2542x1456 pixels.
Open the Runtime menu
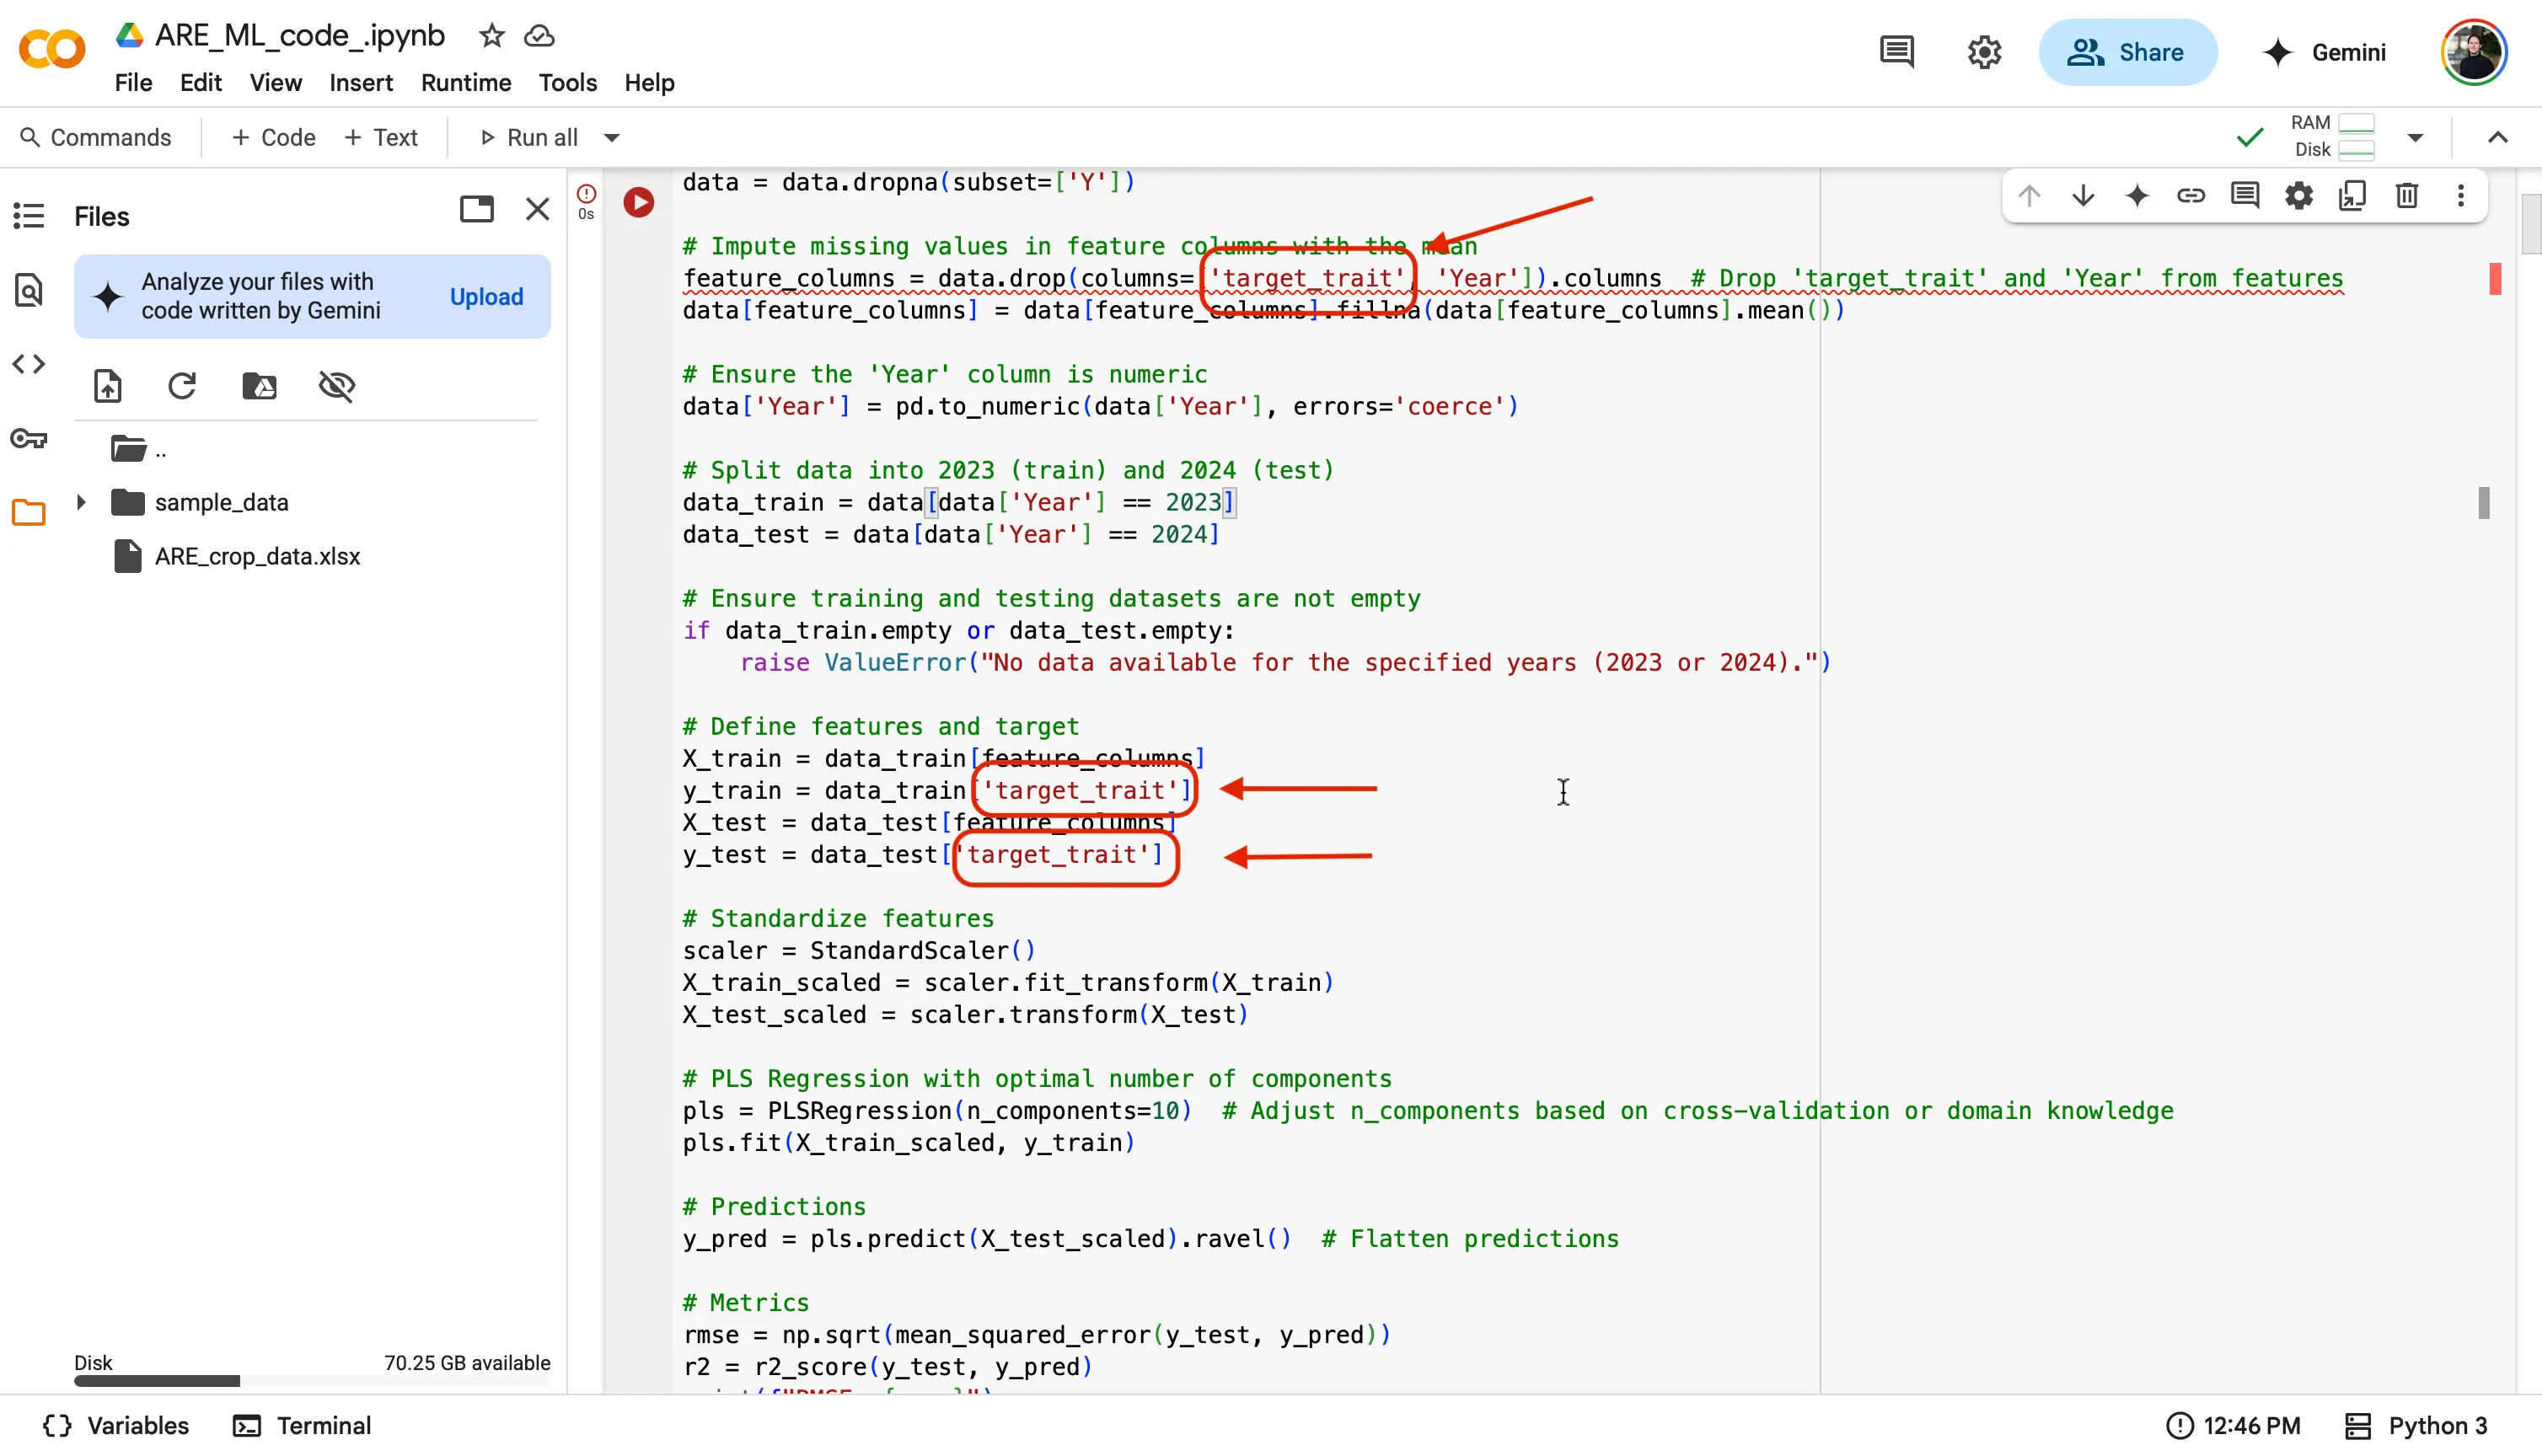(x=466, y=83)
